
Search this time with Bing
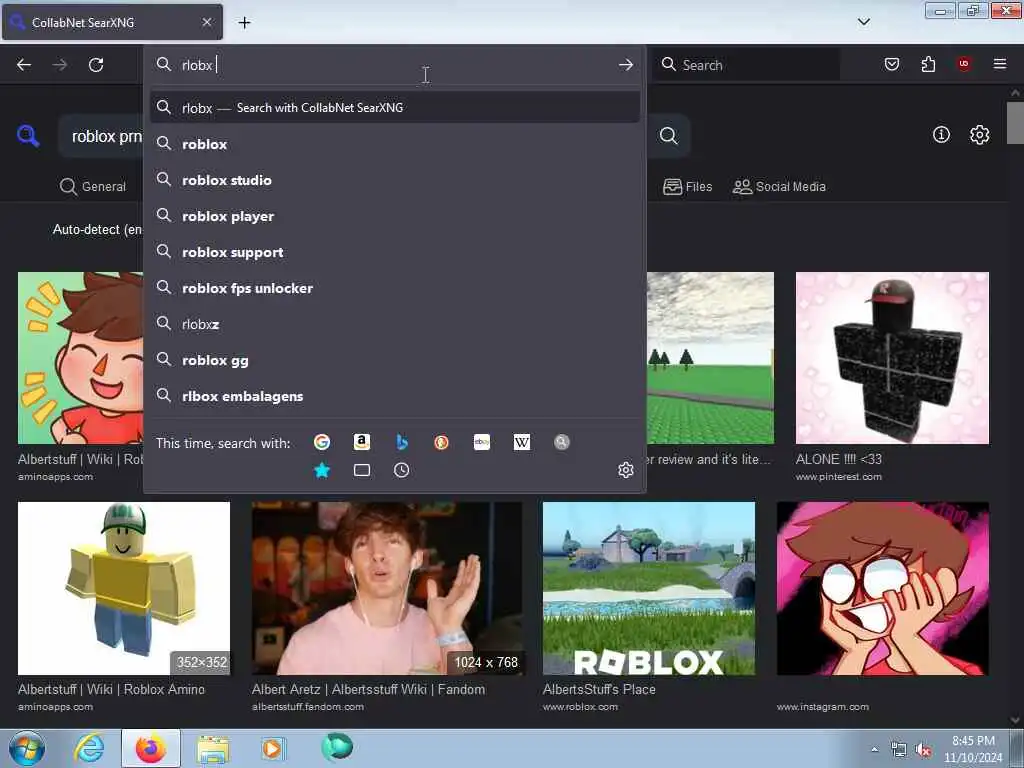[x=402, y=442]
